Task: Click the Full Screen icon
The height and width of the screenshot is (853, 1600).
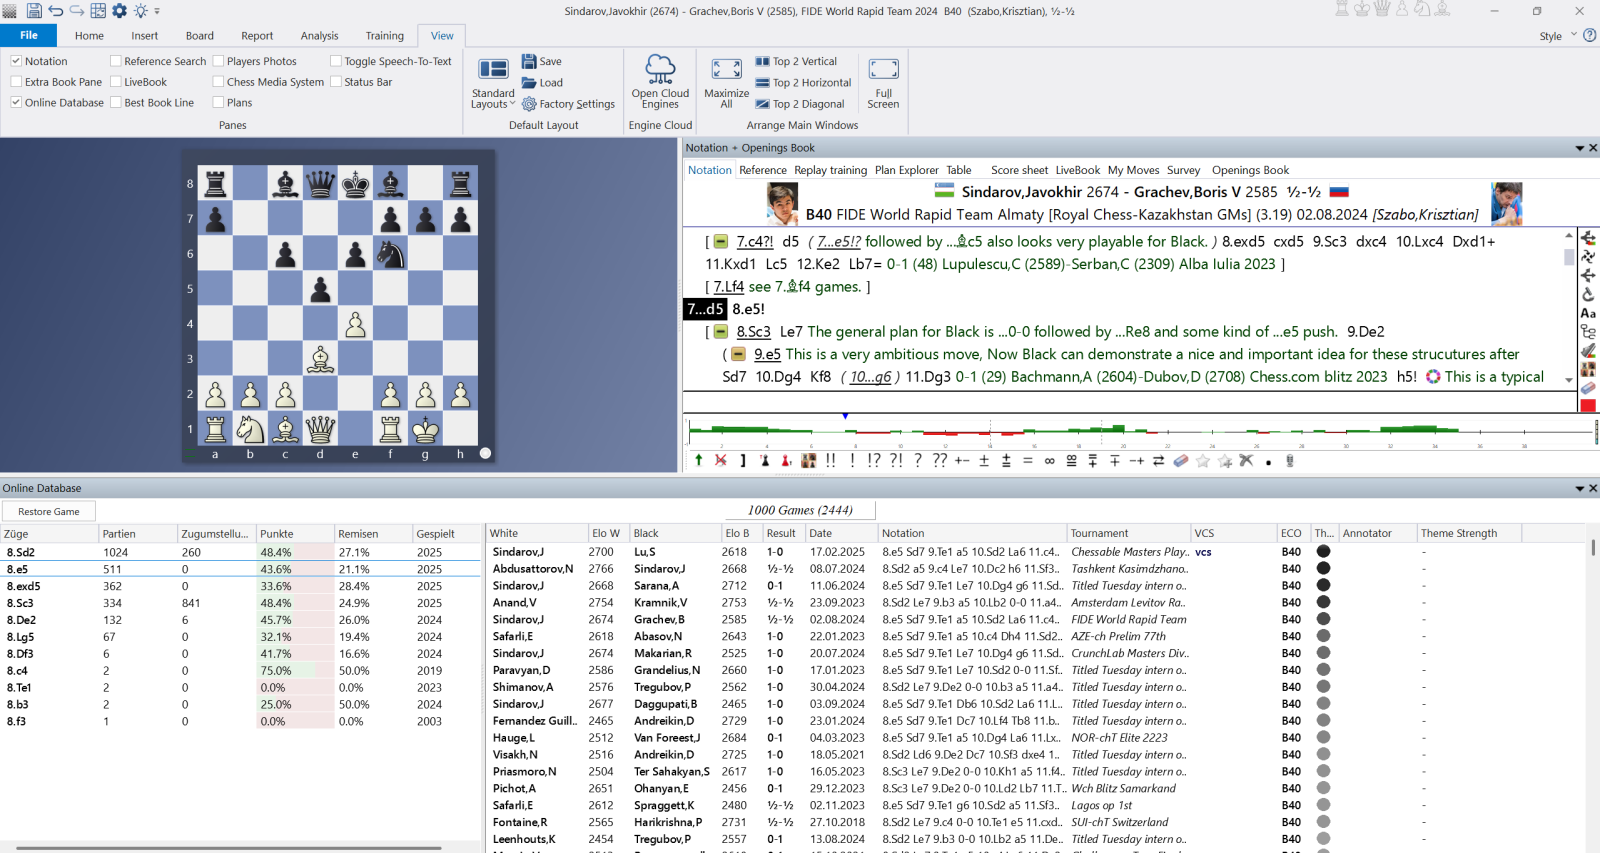Action: pos(883,70)
